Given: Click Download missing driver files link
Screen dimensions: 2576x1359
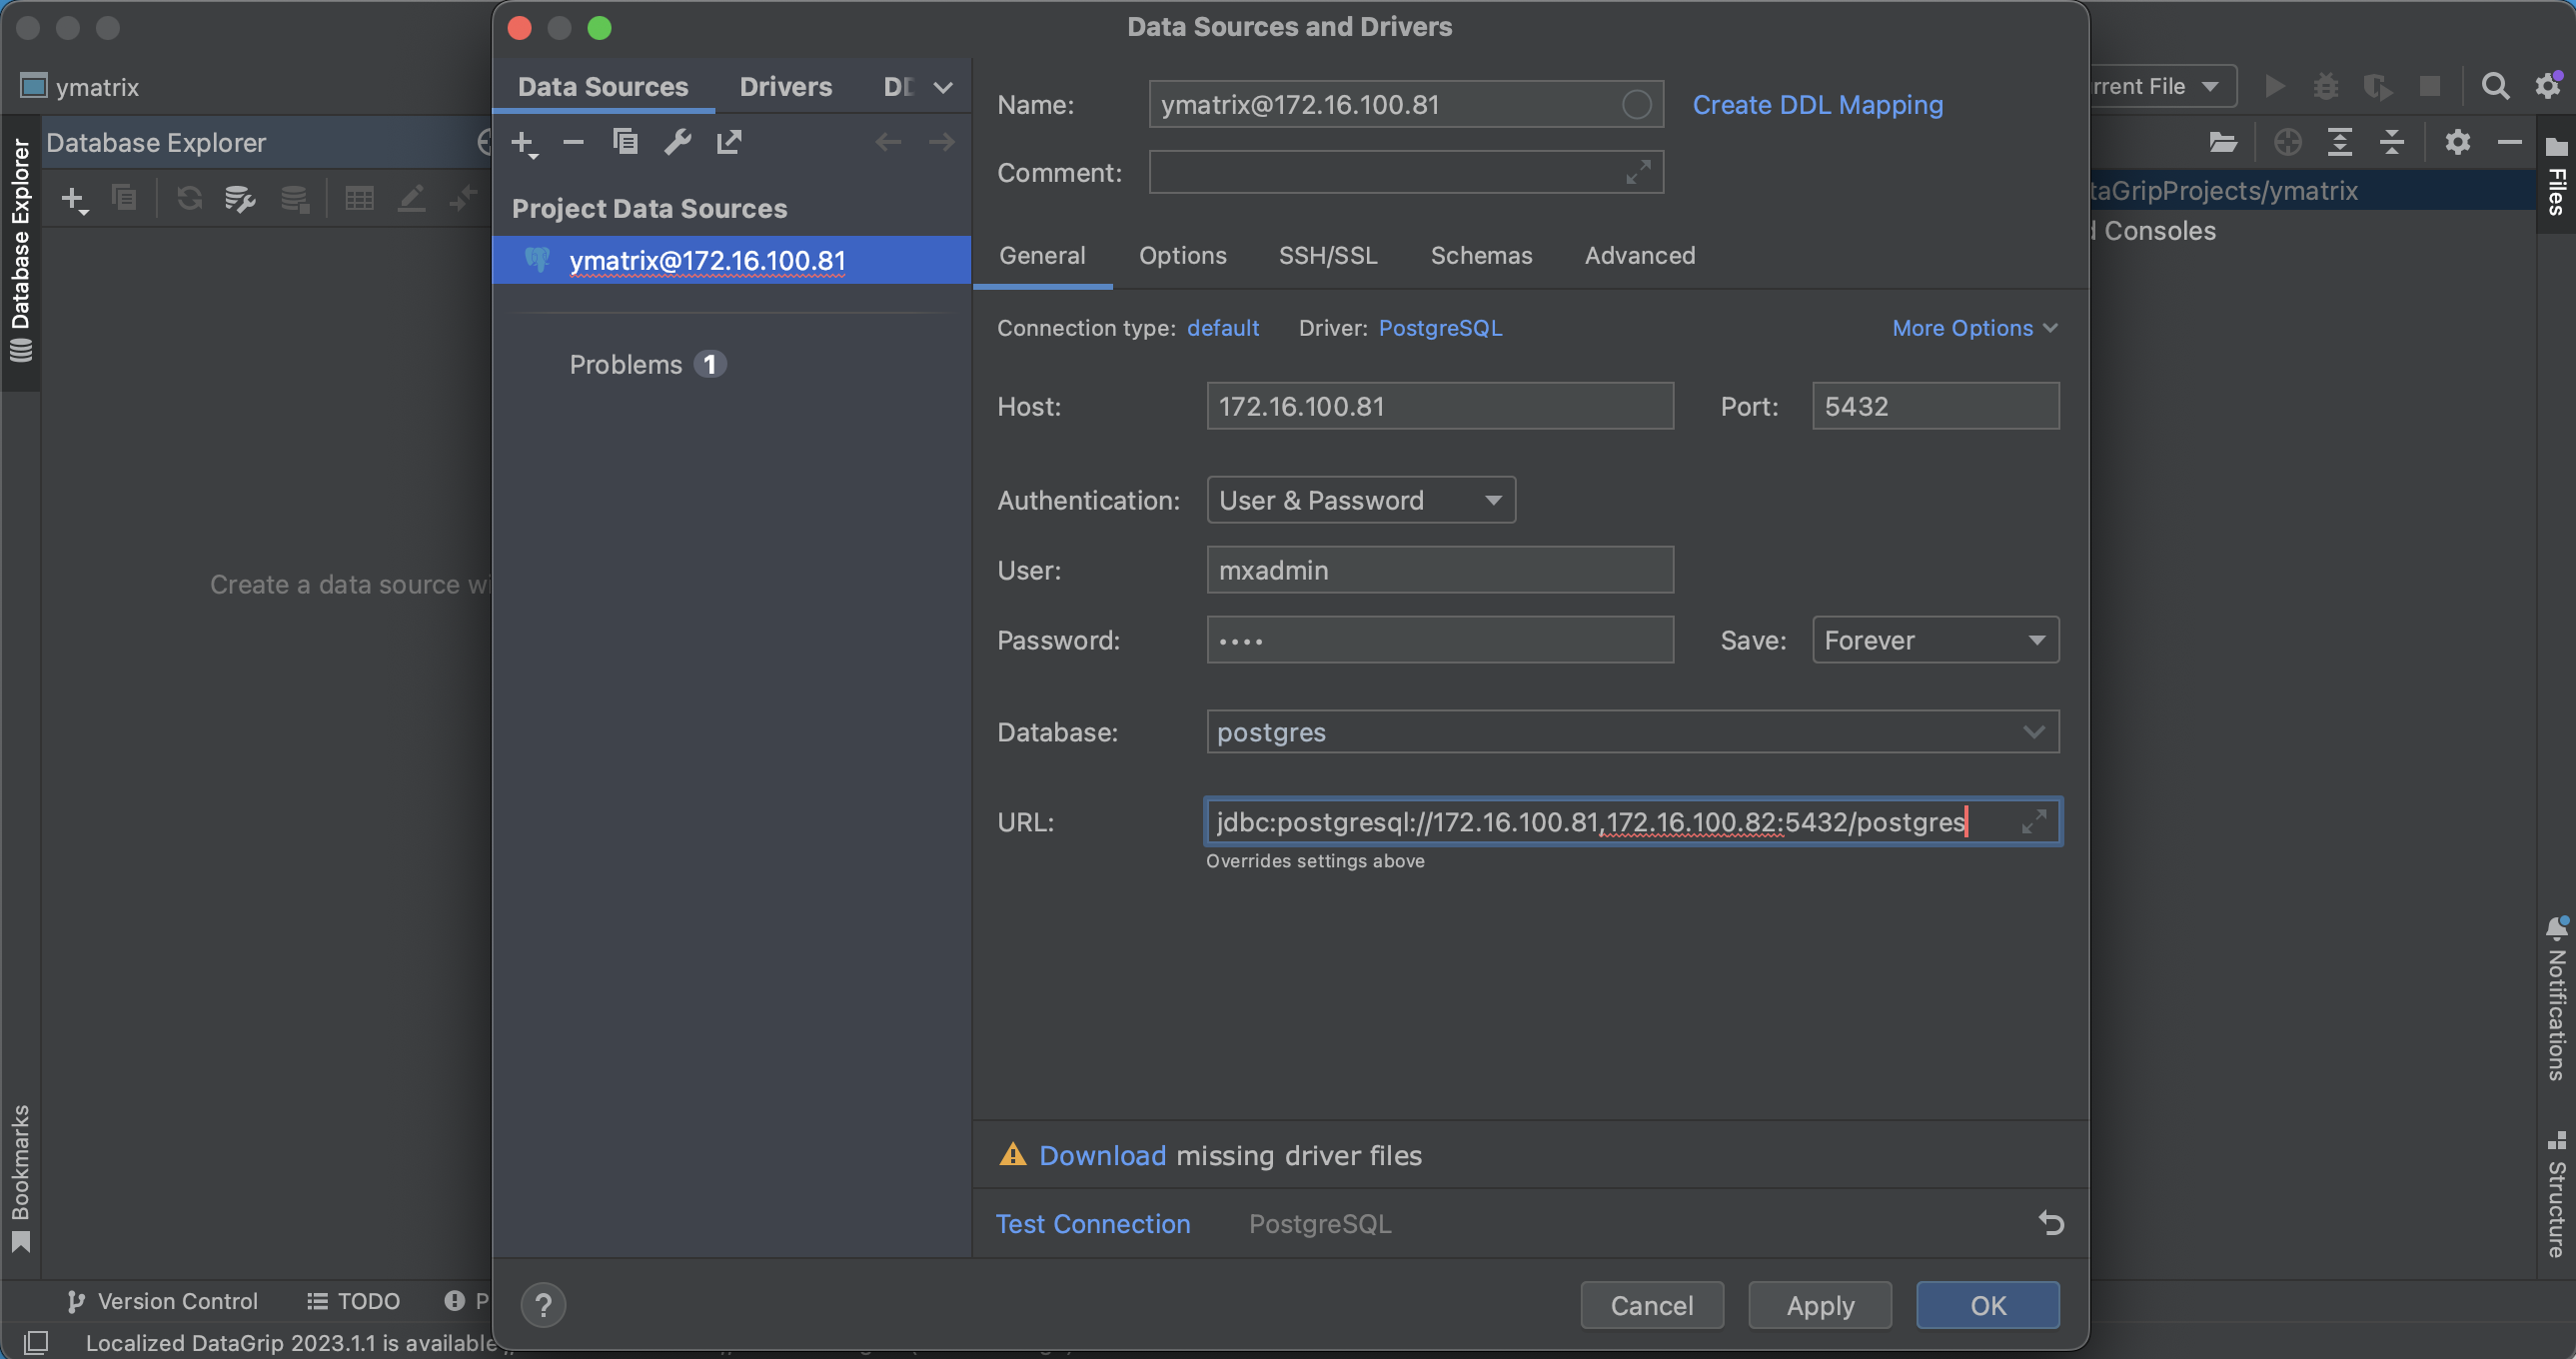Looking at the screenshot, I should pos(1102,1156).
